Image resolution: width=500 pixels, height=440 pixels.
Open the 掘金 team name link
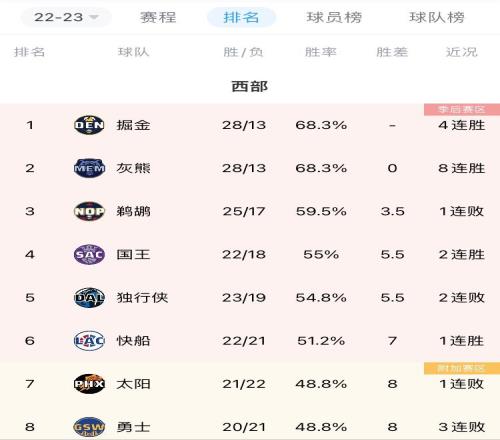[133, 125]
